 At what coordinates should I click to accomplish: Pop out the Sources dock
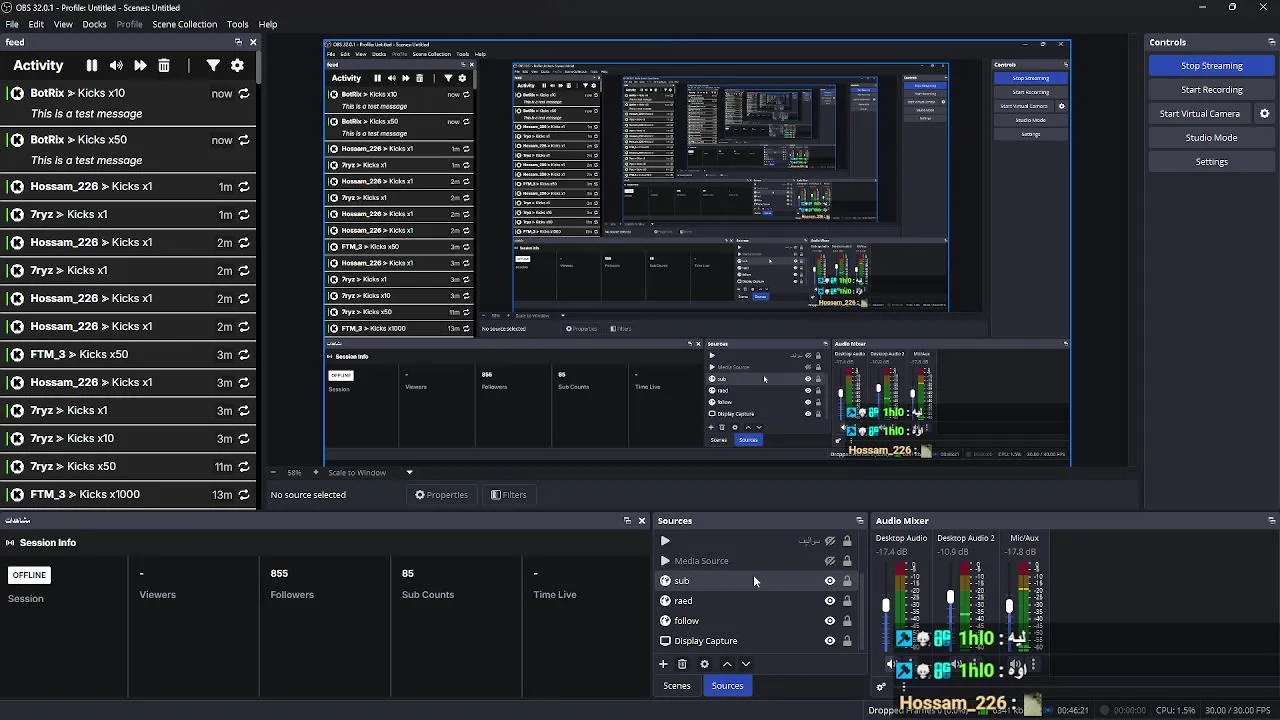[859, 520]
